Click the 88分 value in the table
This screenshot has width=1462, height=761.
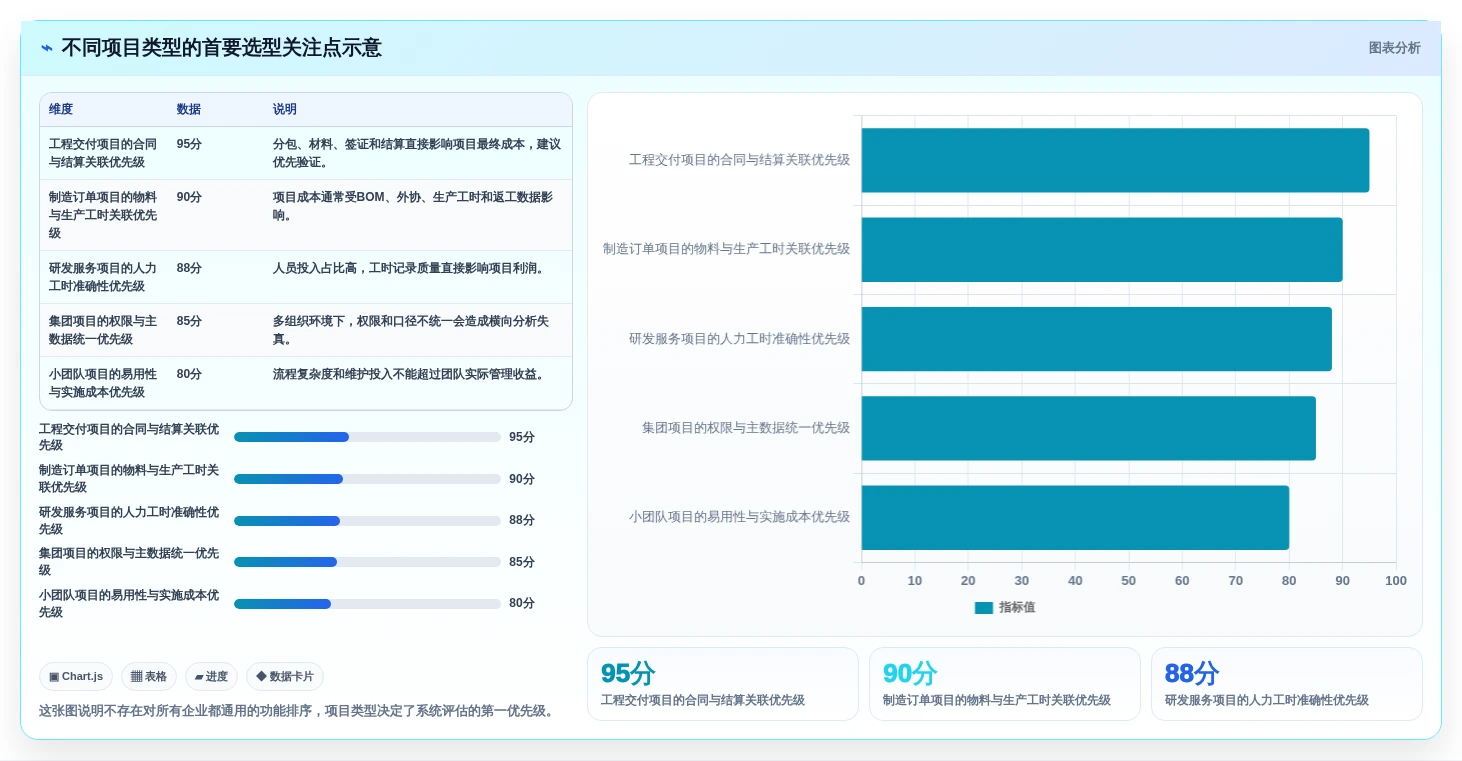pos(189,268)
